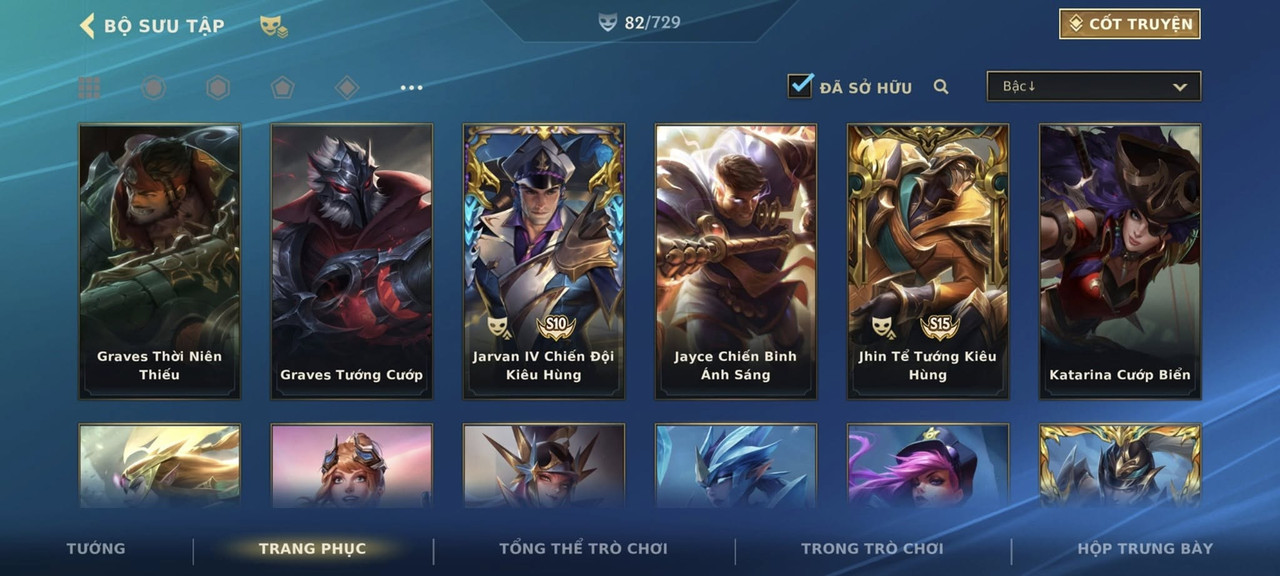Expand the Bậc sort dropdown

coord(1094,87)
